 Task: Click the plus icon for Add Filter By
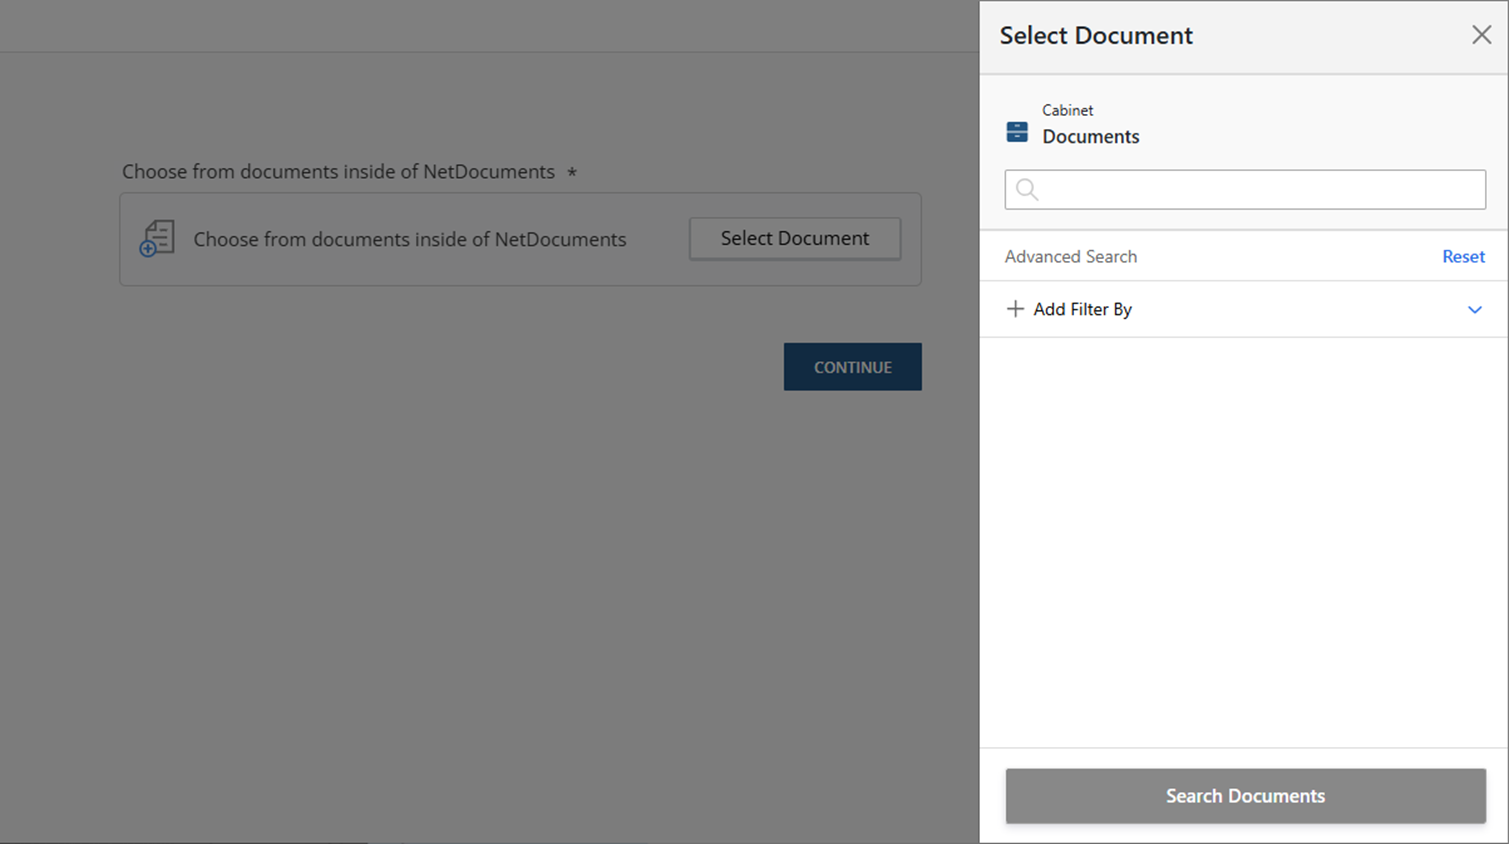click(x=1015, y=309)
